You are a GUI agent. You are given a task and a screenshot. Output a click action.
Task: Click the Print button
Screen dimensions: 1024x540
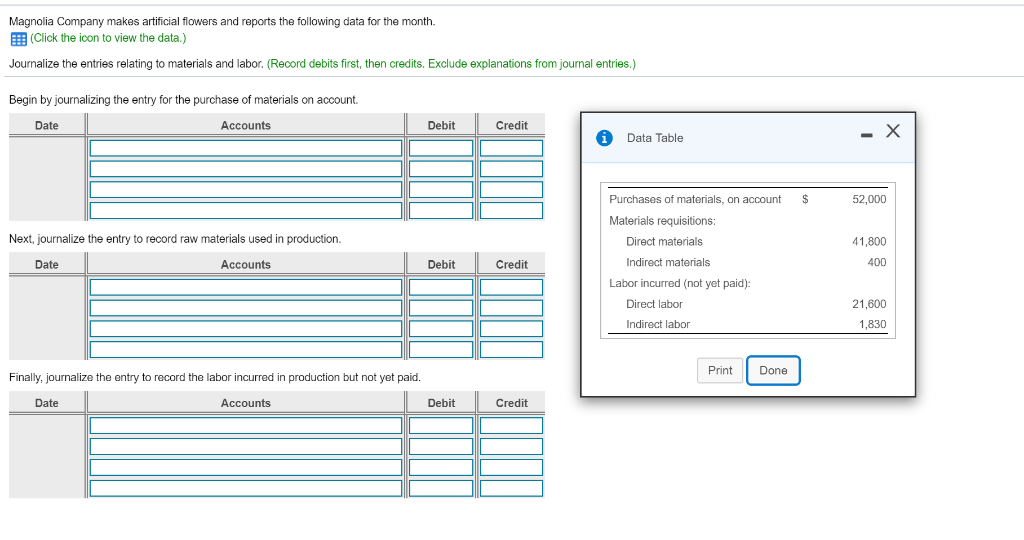tap(720, 370)
